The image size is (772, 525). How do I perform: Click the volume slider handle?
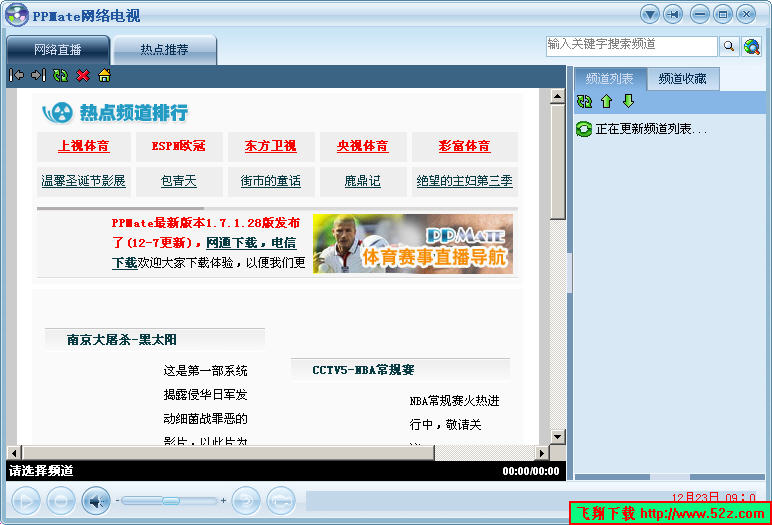pos(171,501)
